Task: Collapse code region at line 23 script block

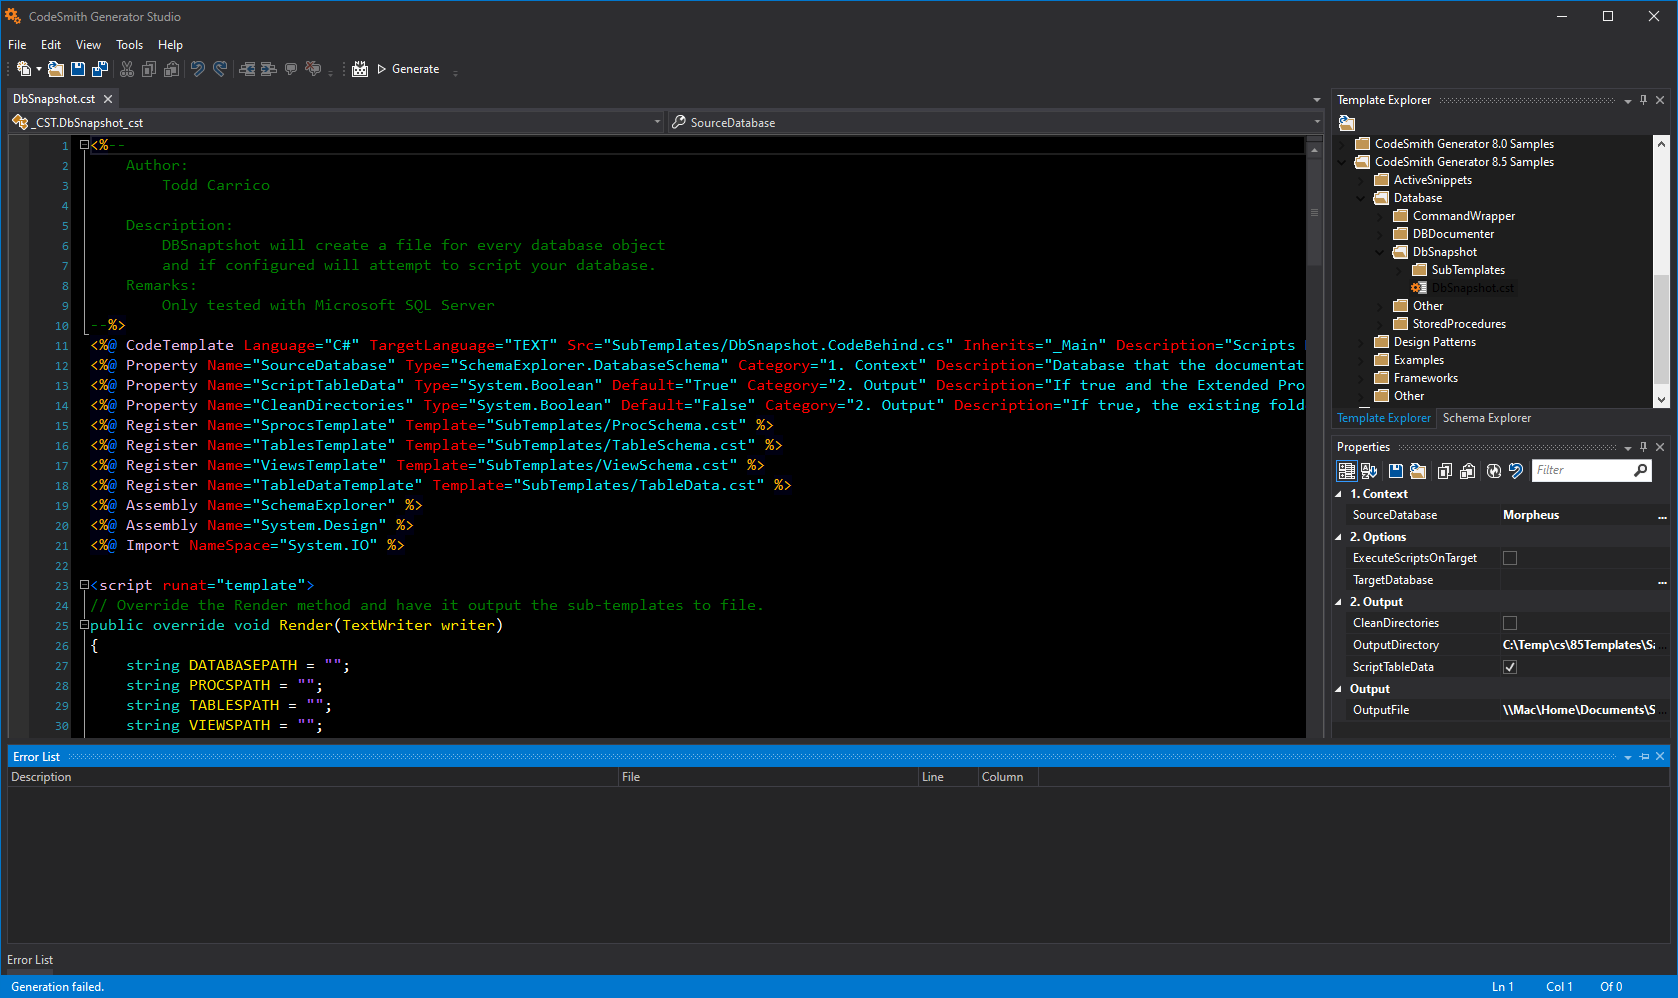Action: pyautogui.click(x=83, y=585)
